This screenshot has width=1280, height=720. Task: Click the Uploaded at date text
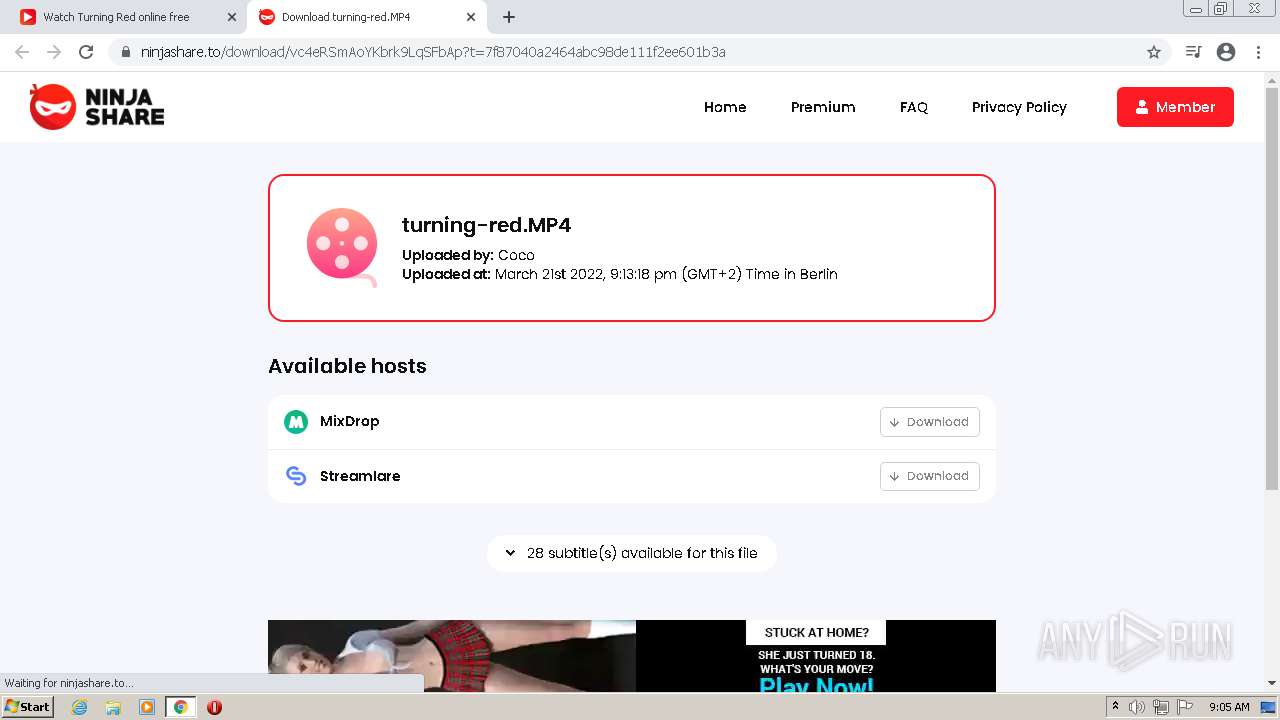(x=620, y=274)
